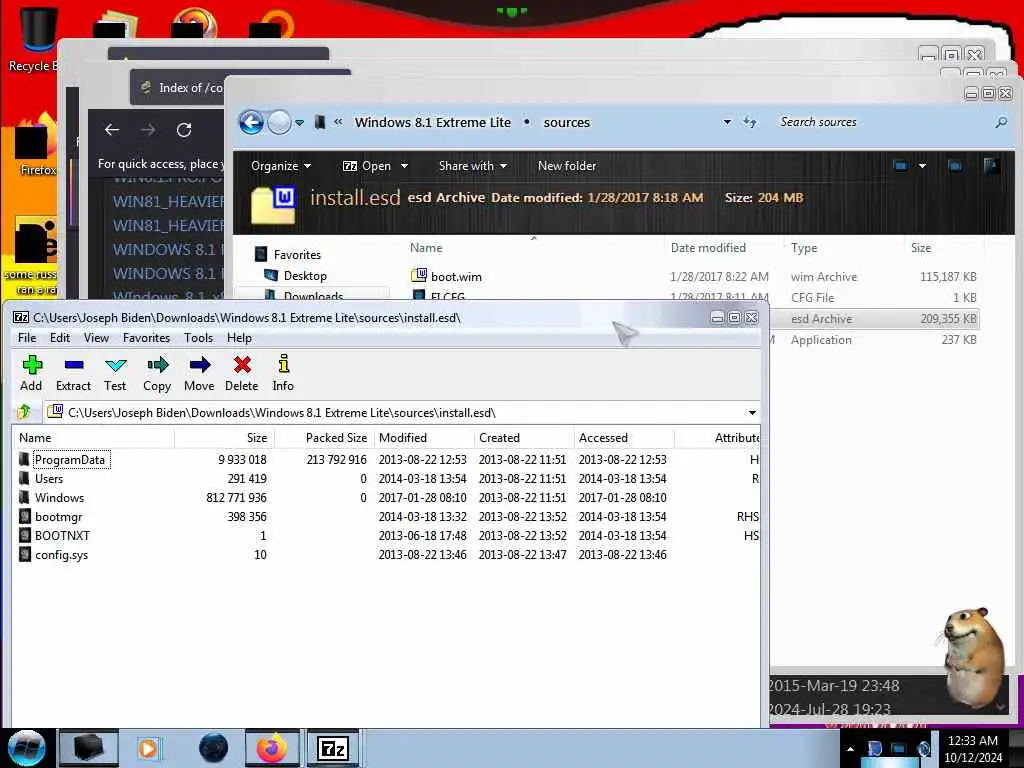Click browser back arrow in background window

click(112, 130)
